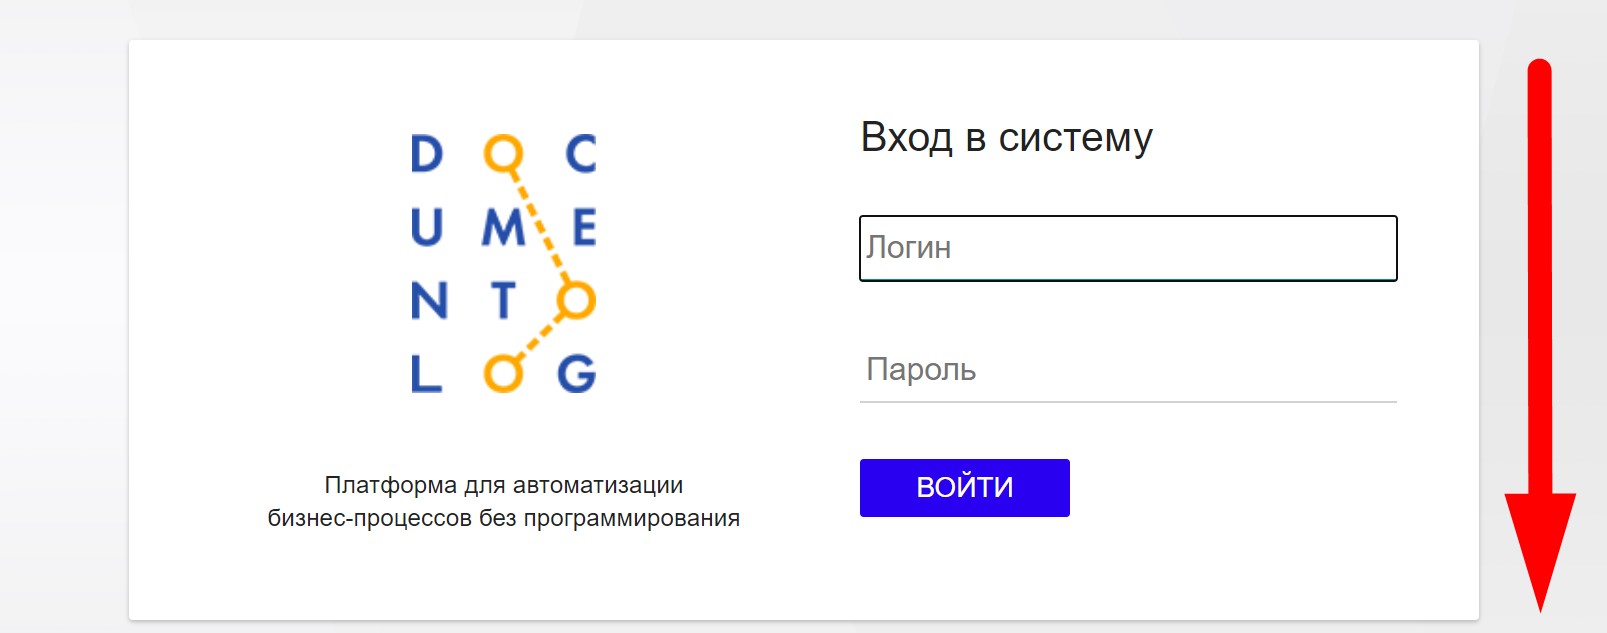Click the blue letter U in the logo
Screen dimensions: 1607x633
point(427,227)
